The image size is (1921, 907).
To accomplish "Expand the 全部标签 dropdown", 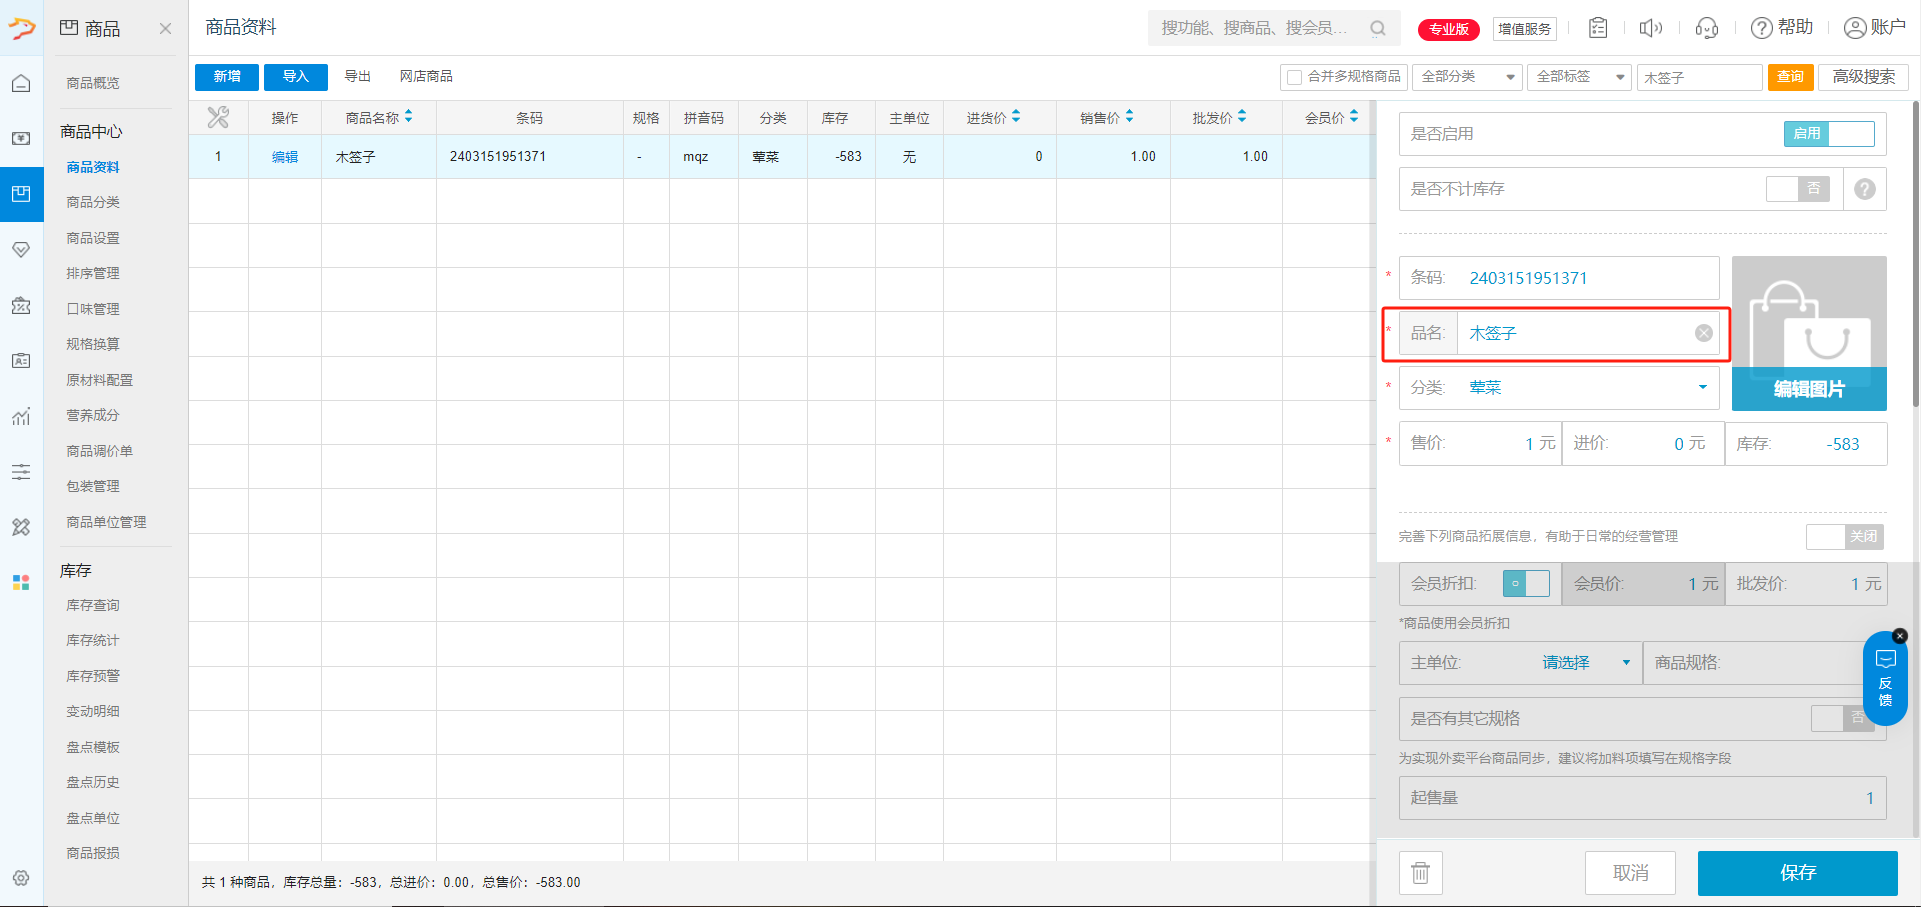I will (1579, 77).
